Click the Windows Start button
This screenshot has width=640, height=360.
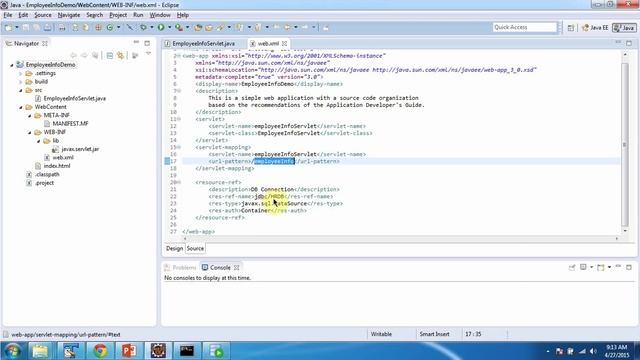point(12,351)
